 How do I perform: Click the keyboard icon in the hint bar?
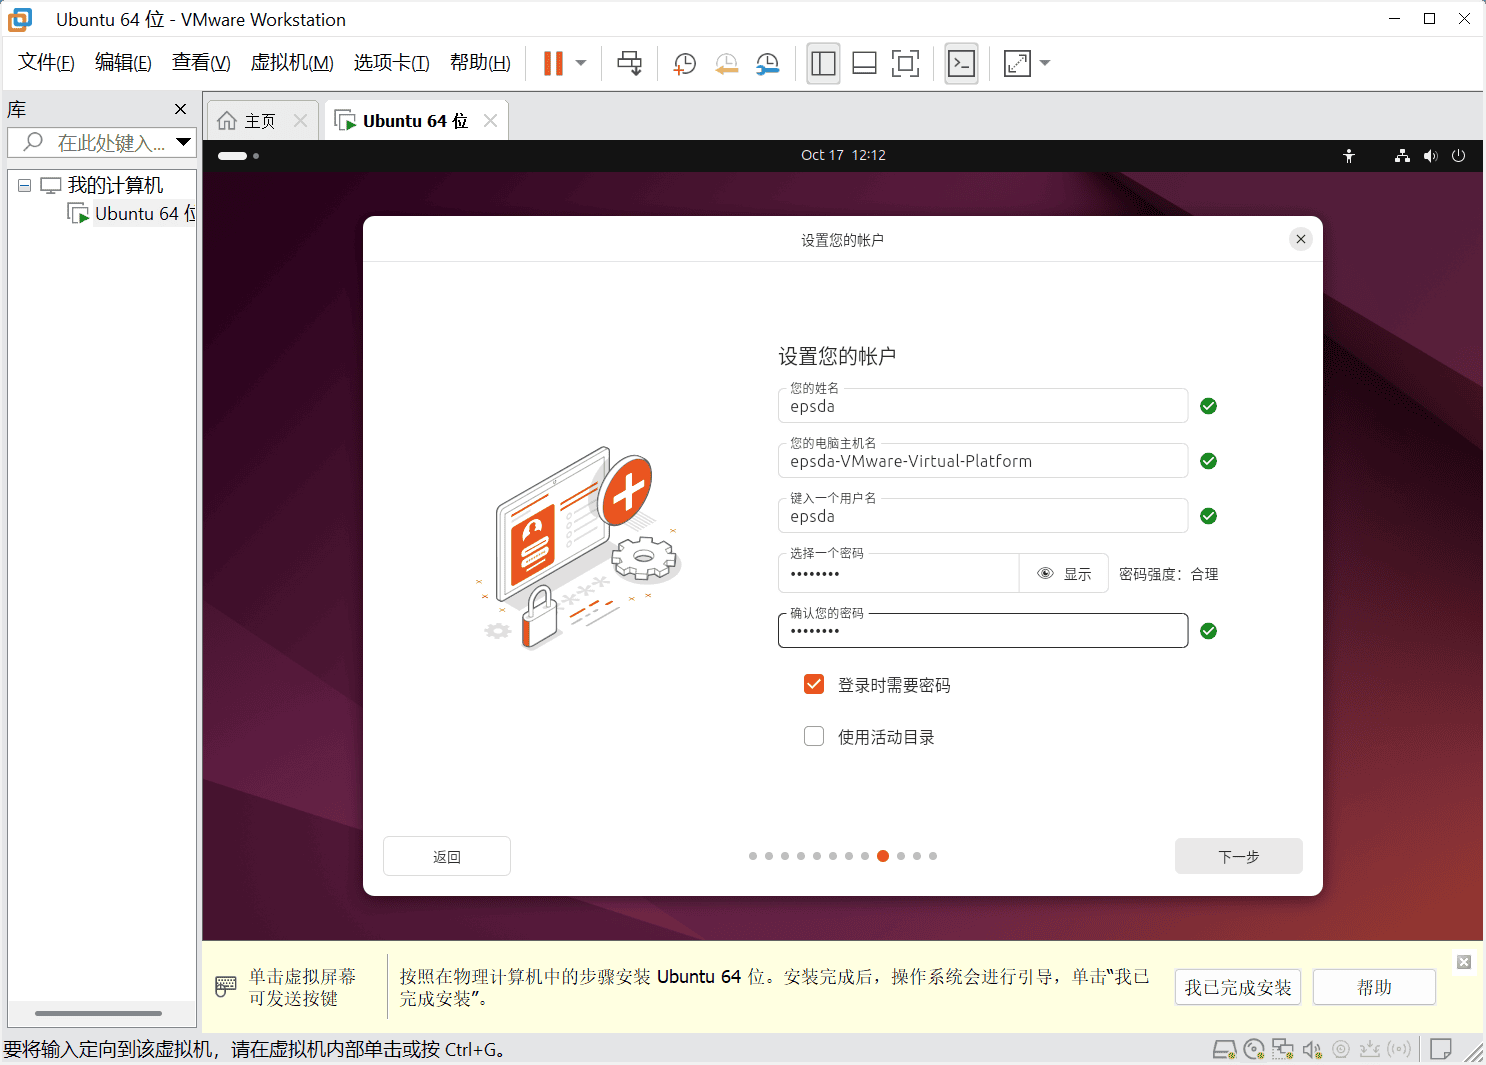pyautogui.click(x=226, y=987)
